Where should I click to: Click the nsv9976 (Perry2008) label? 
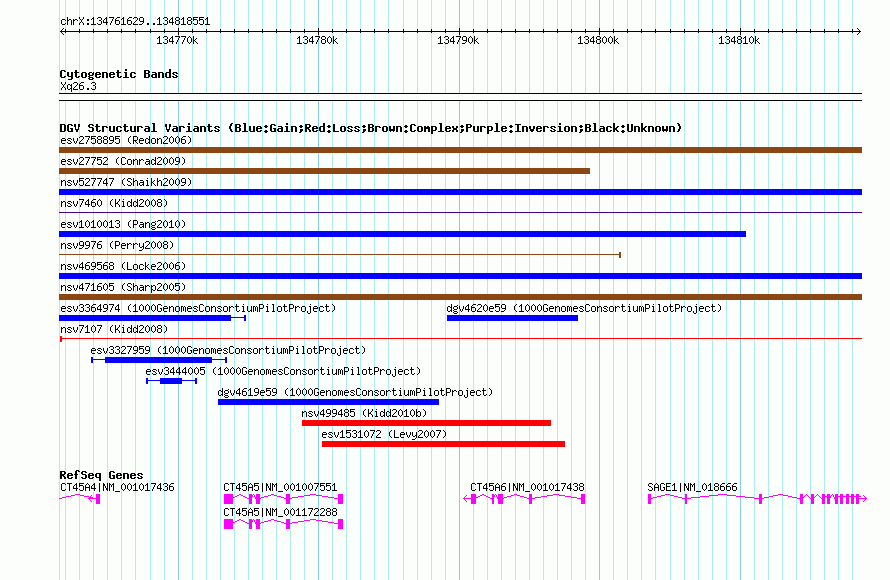(117, 245)
